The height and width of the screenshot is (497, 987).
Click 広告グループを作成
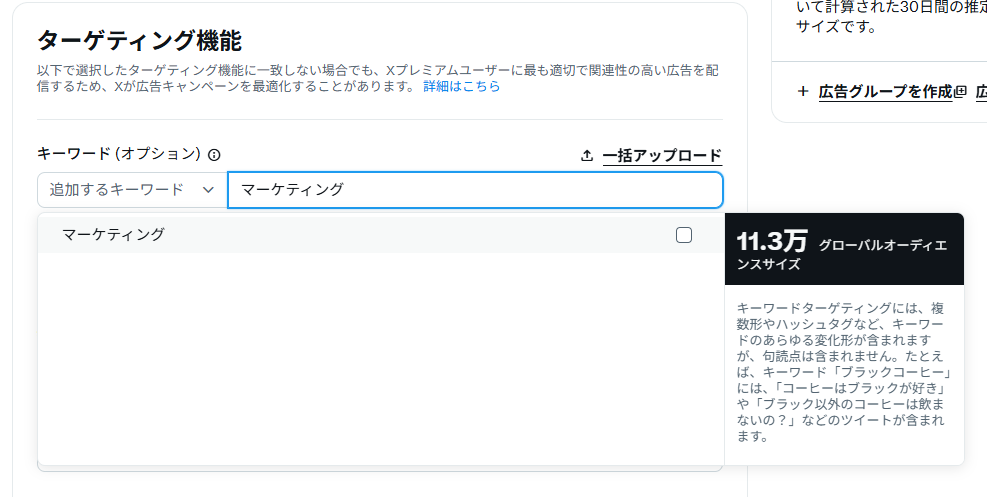(x=886, y=92)
